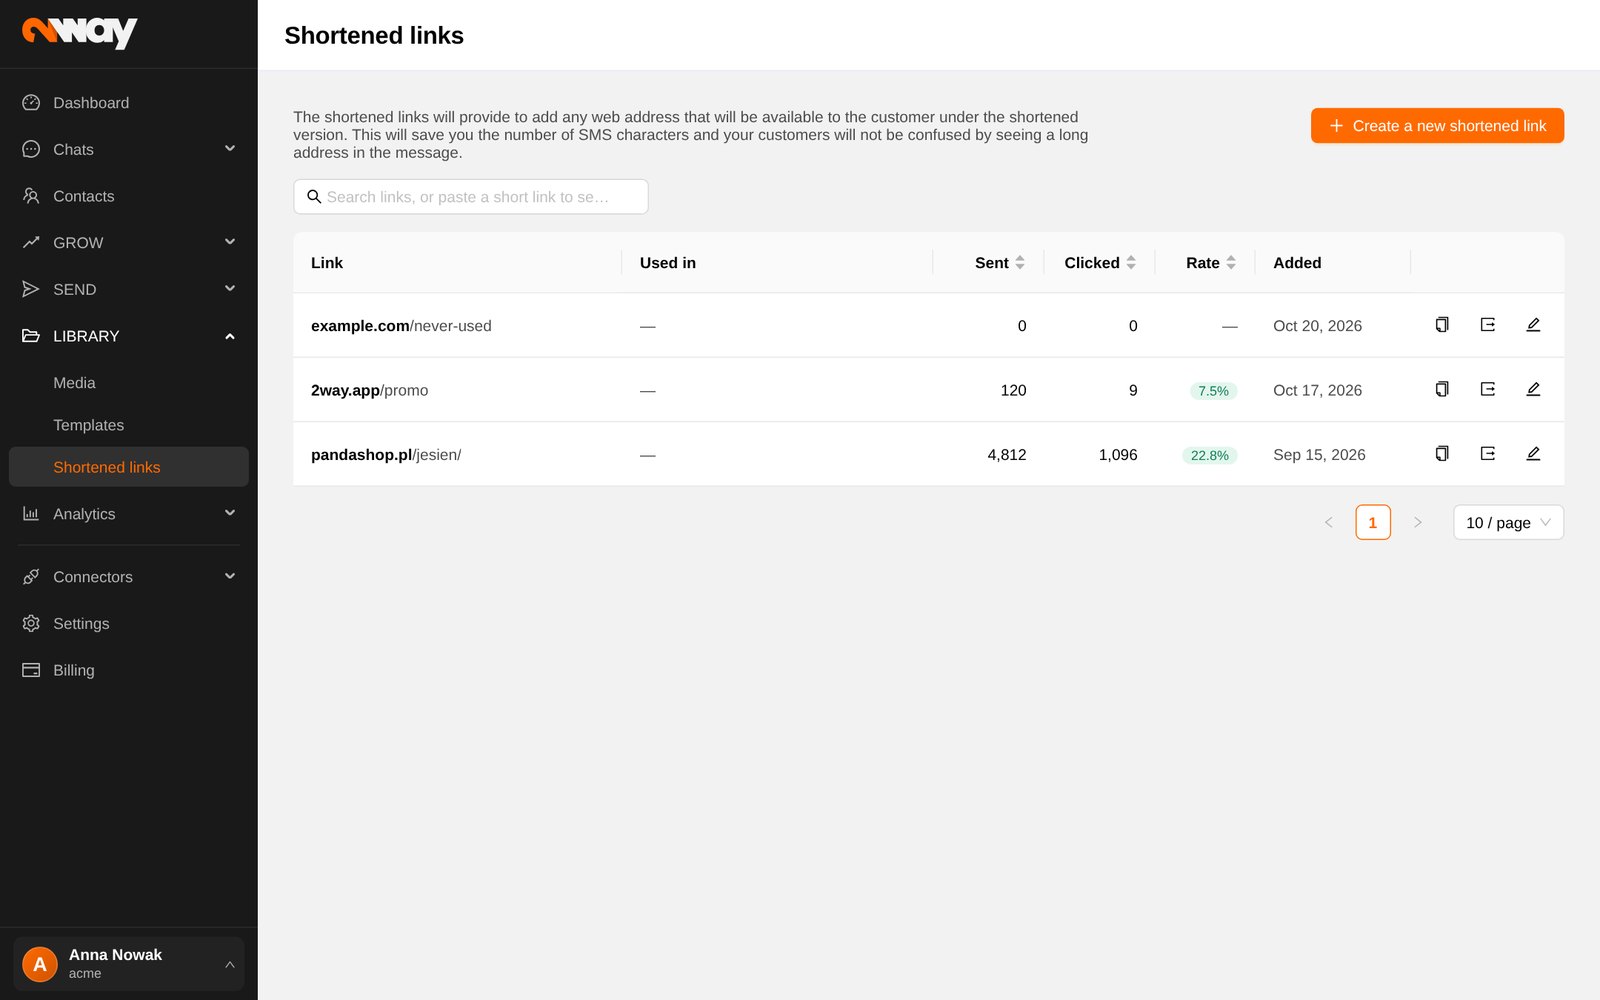Copy the 2way.app/promo short link
The width and height of the screenshot is (1600, 1000).
[x=1442, y=389]
